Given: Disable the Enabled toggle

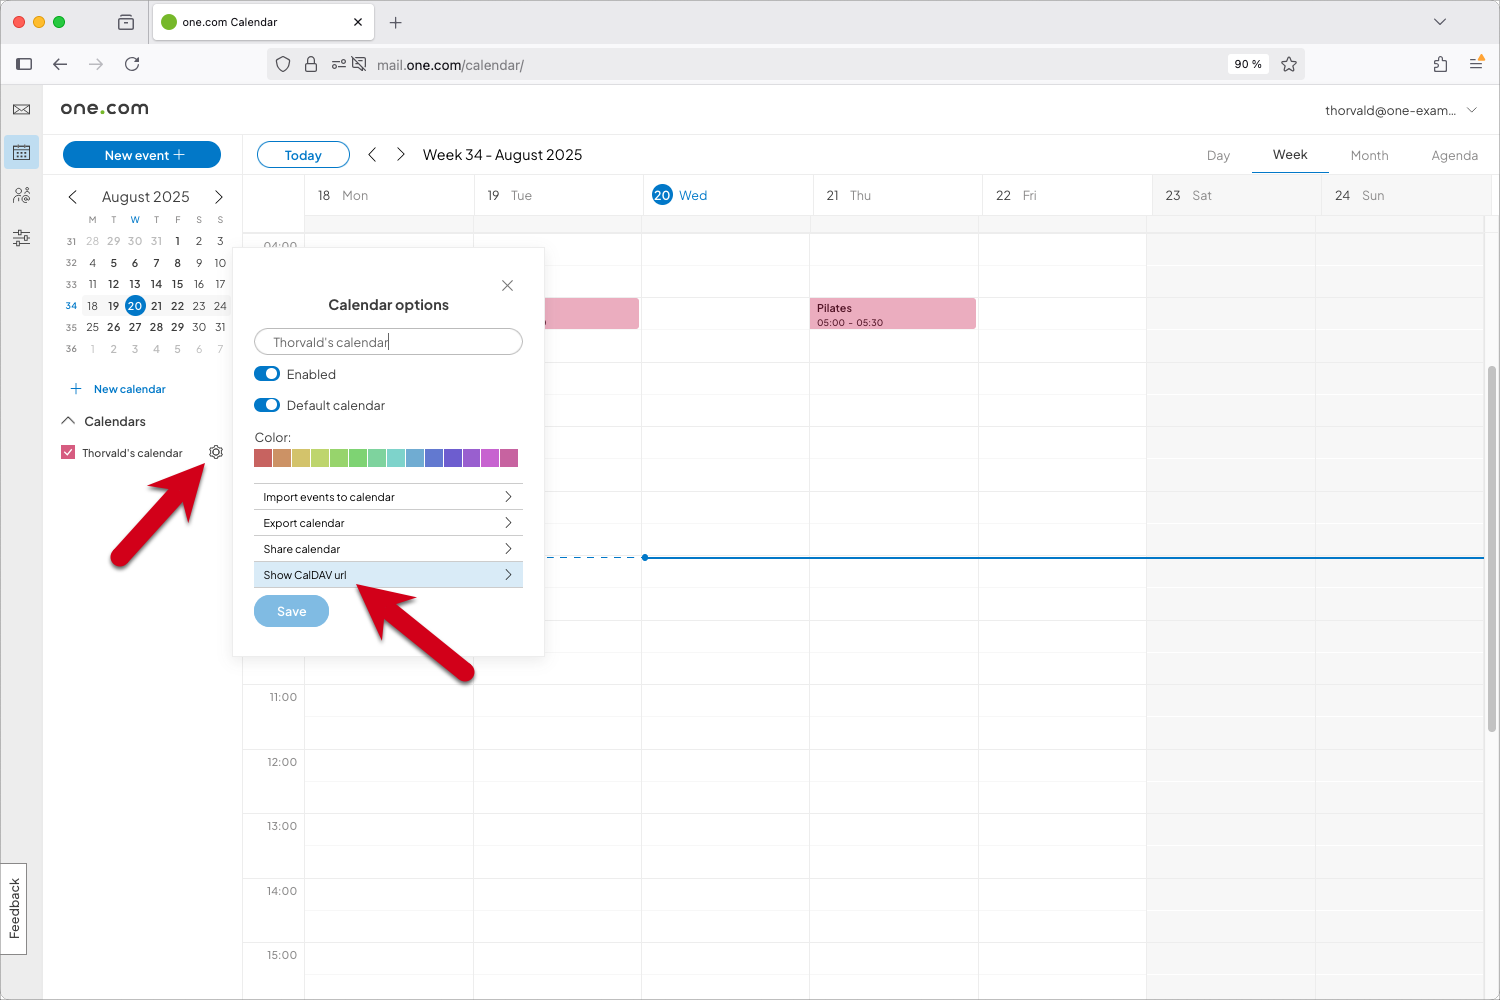Looking at the screenshot, I should click(x=266, y=373).
